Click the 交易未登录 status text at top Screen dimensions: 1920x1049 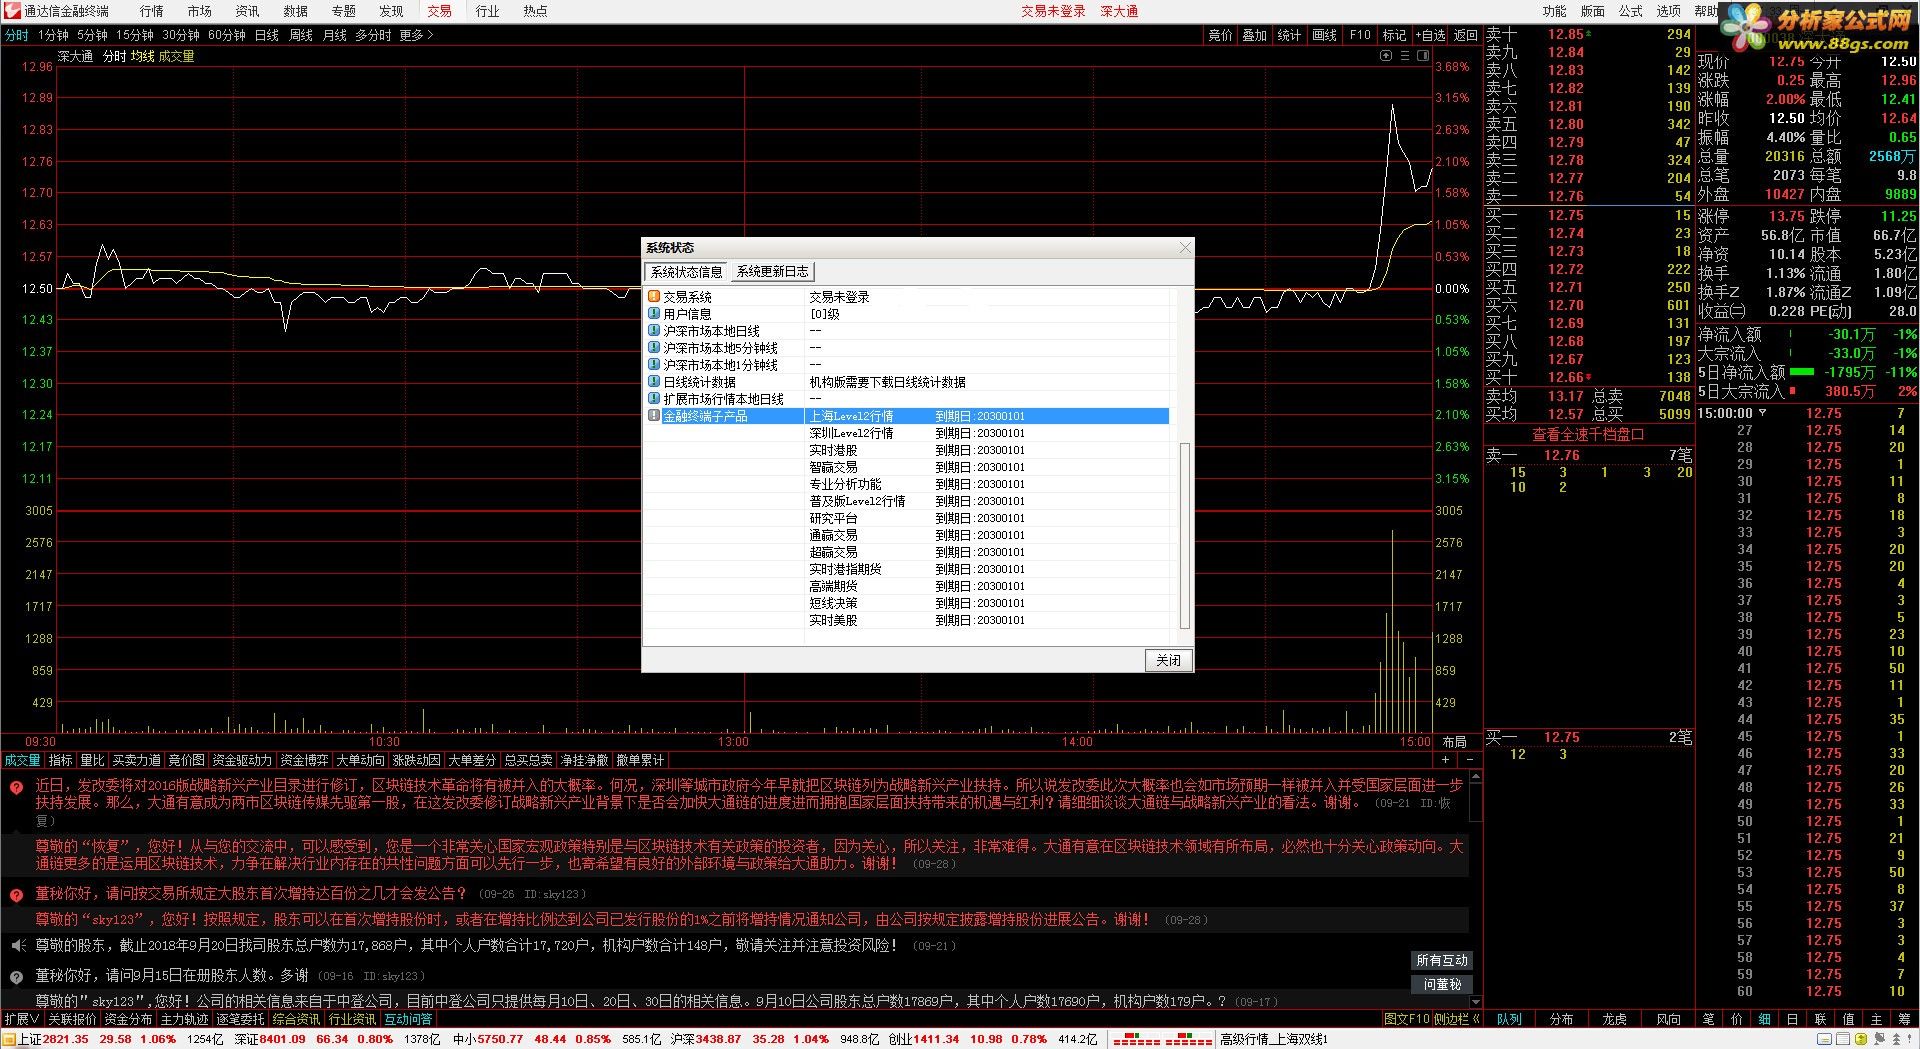click(x=1052, y=11)
